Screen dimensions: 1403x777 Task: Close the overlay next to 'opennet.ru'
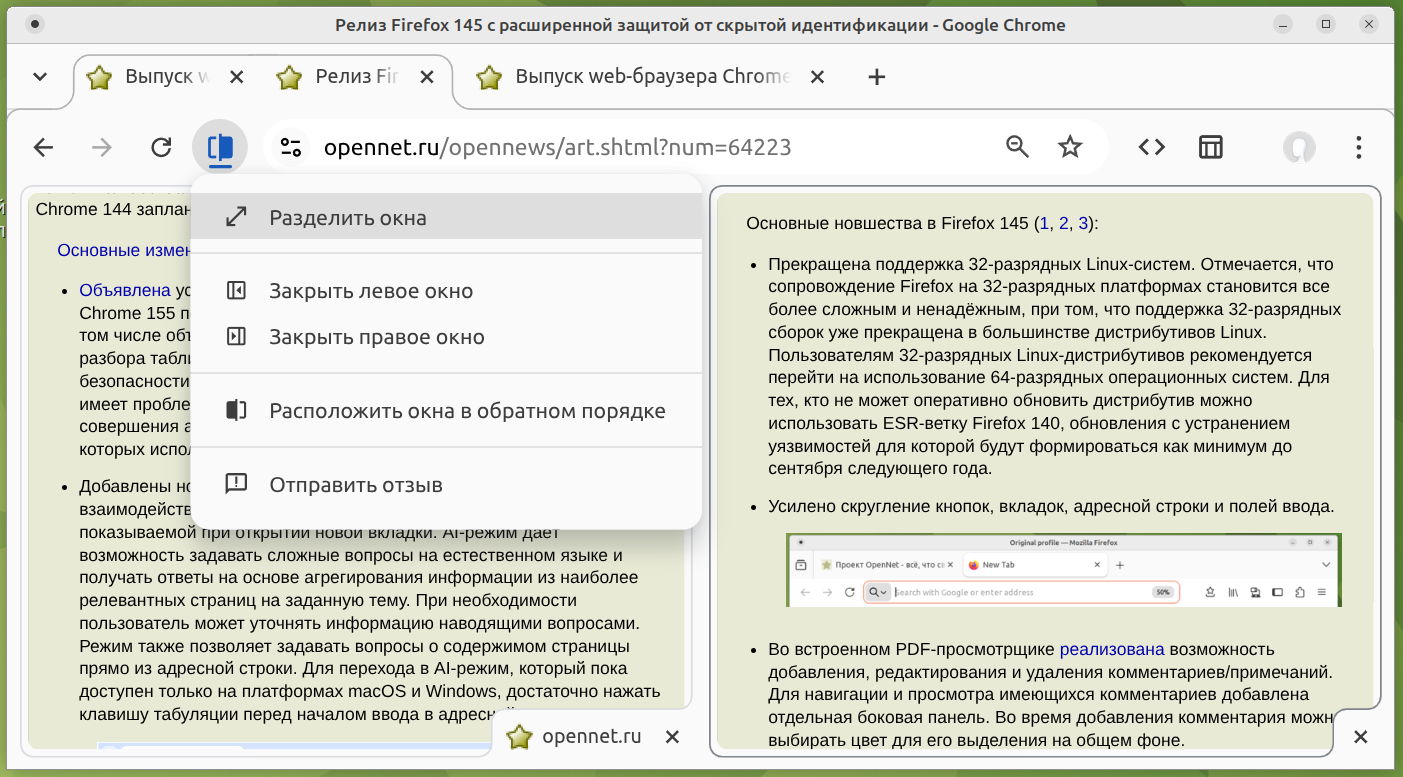672,737
